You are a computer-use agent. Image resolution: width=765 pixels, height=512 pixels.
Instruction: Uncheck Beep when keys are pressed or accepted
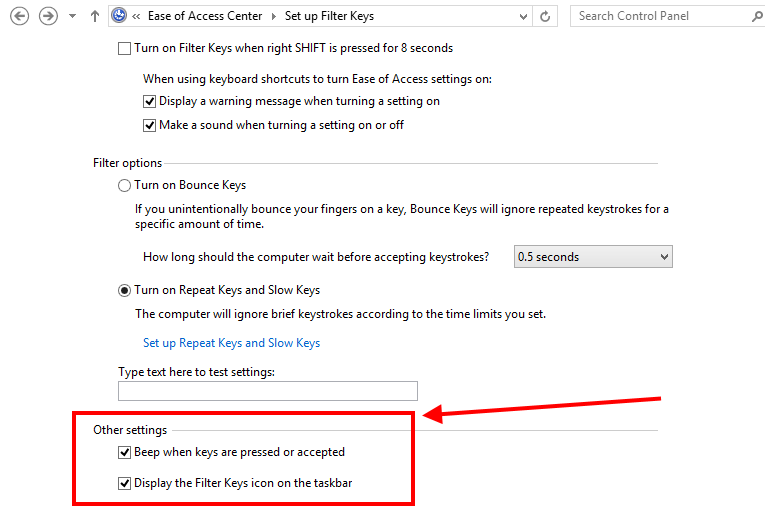(x=124, y=452)
